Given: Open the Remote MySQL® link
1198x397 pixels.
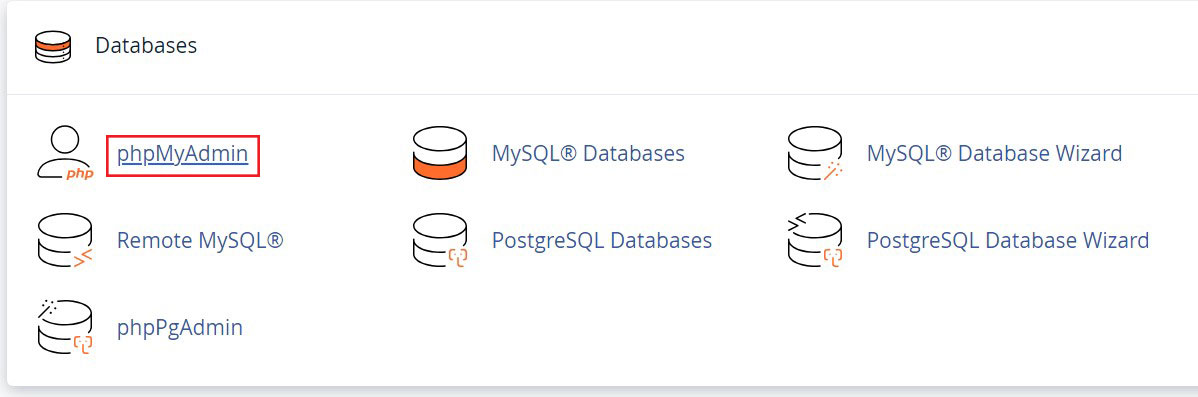Looking at the screenshot, I should [200, 240].
